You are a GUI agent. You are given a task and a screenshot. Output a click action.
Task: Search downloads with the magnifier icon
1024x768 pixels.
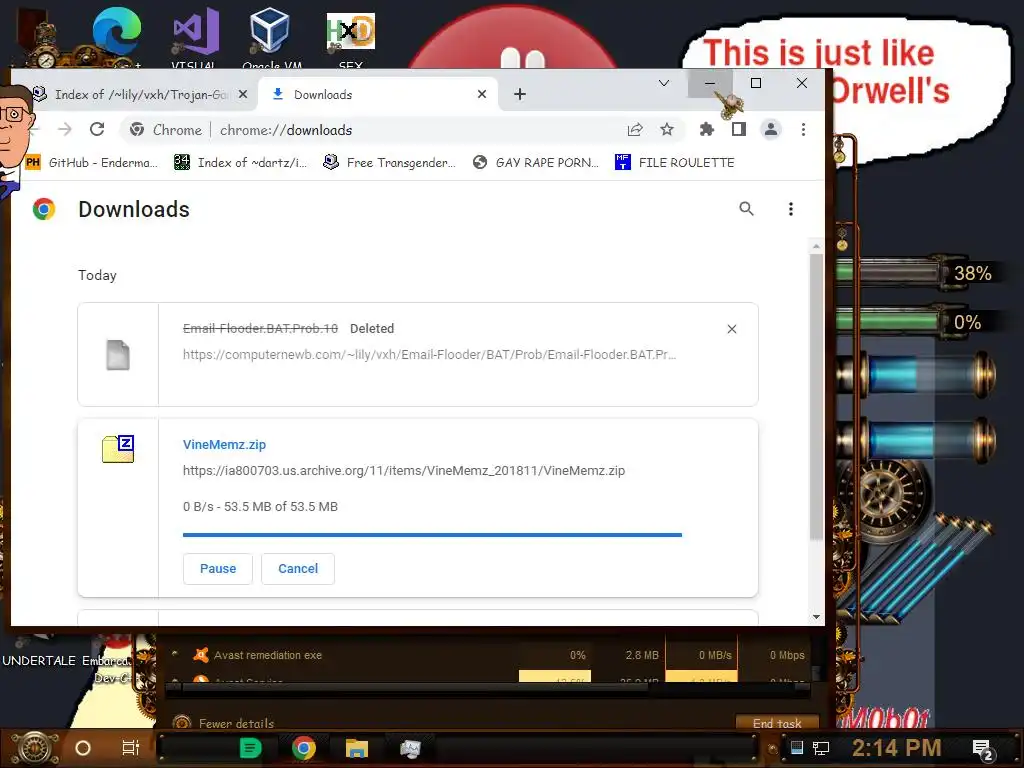[x=746, y=209]
